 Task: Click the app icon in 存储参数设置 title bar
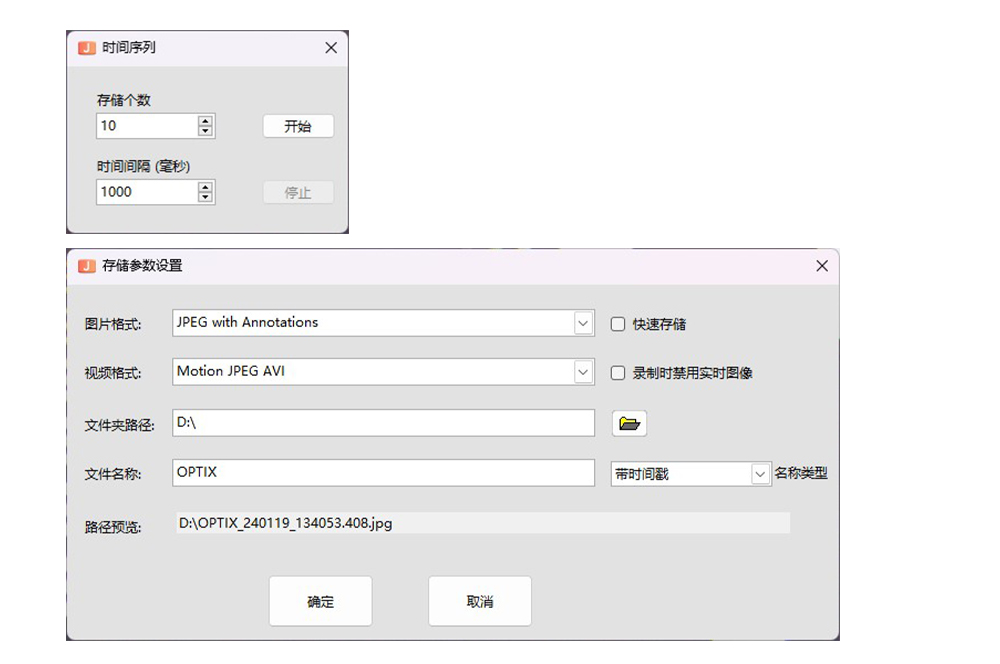click(x=86, y=266)
